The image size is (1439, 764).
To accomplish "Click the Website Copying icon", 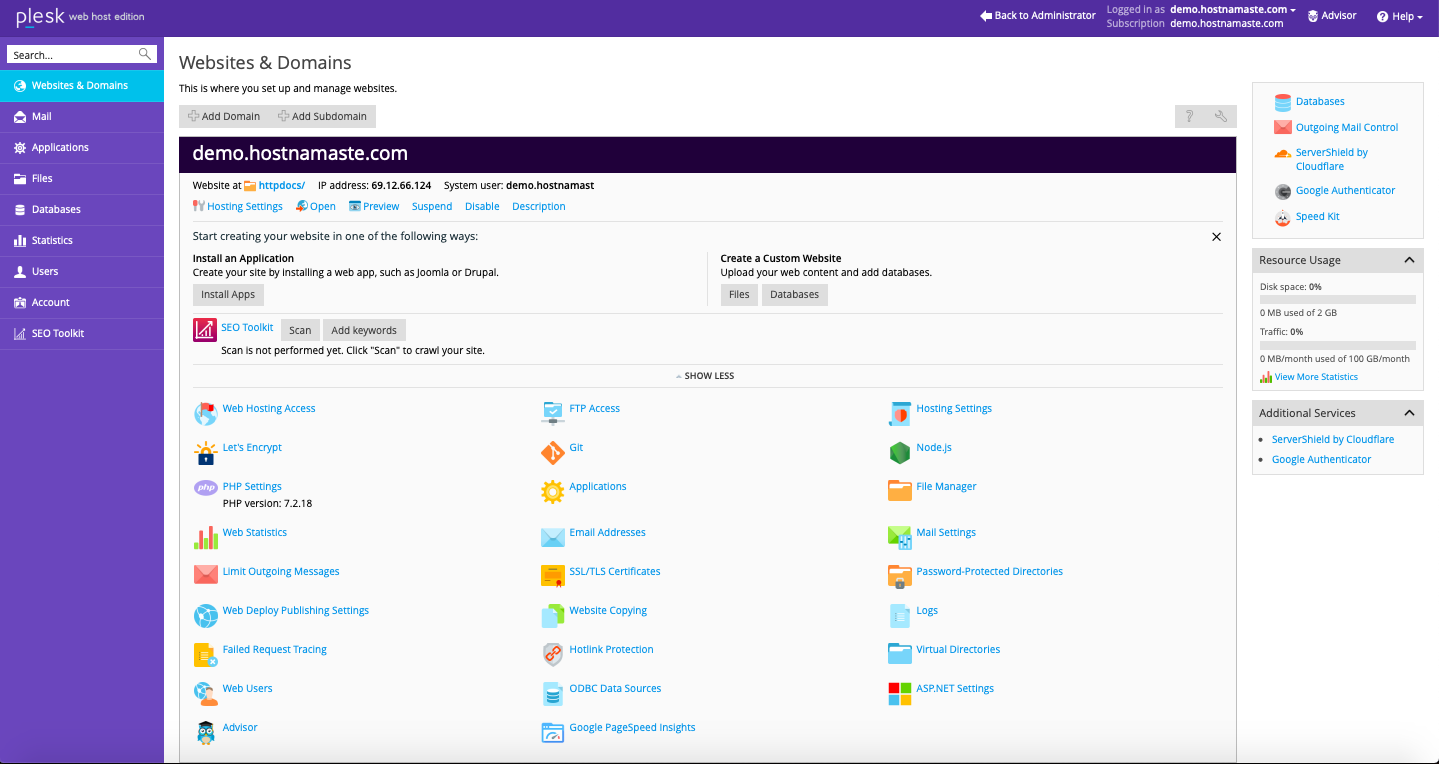I will (553, 615).
